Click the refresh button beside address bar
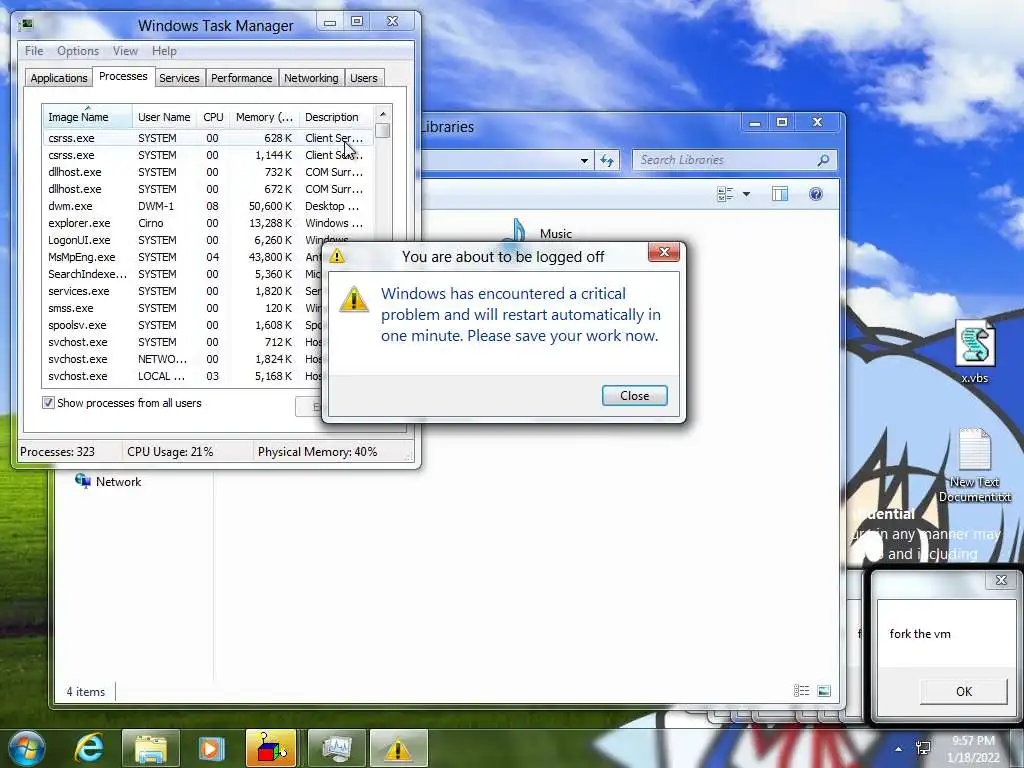 (x=607, y=160)
